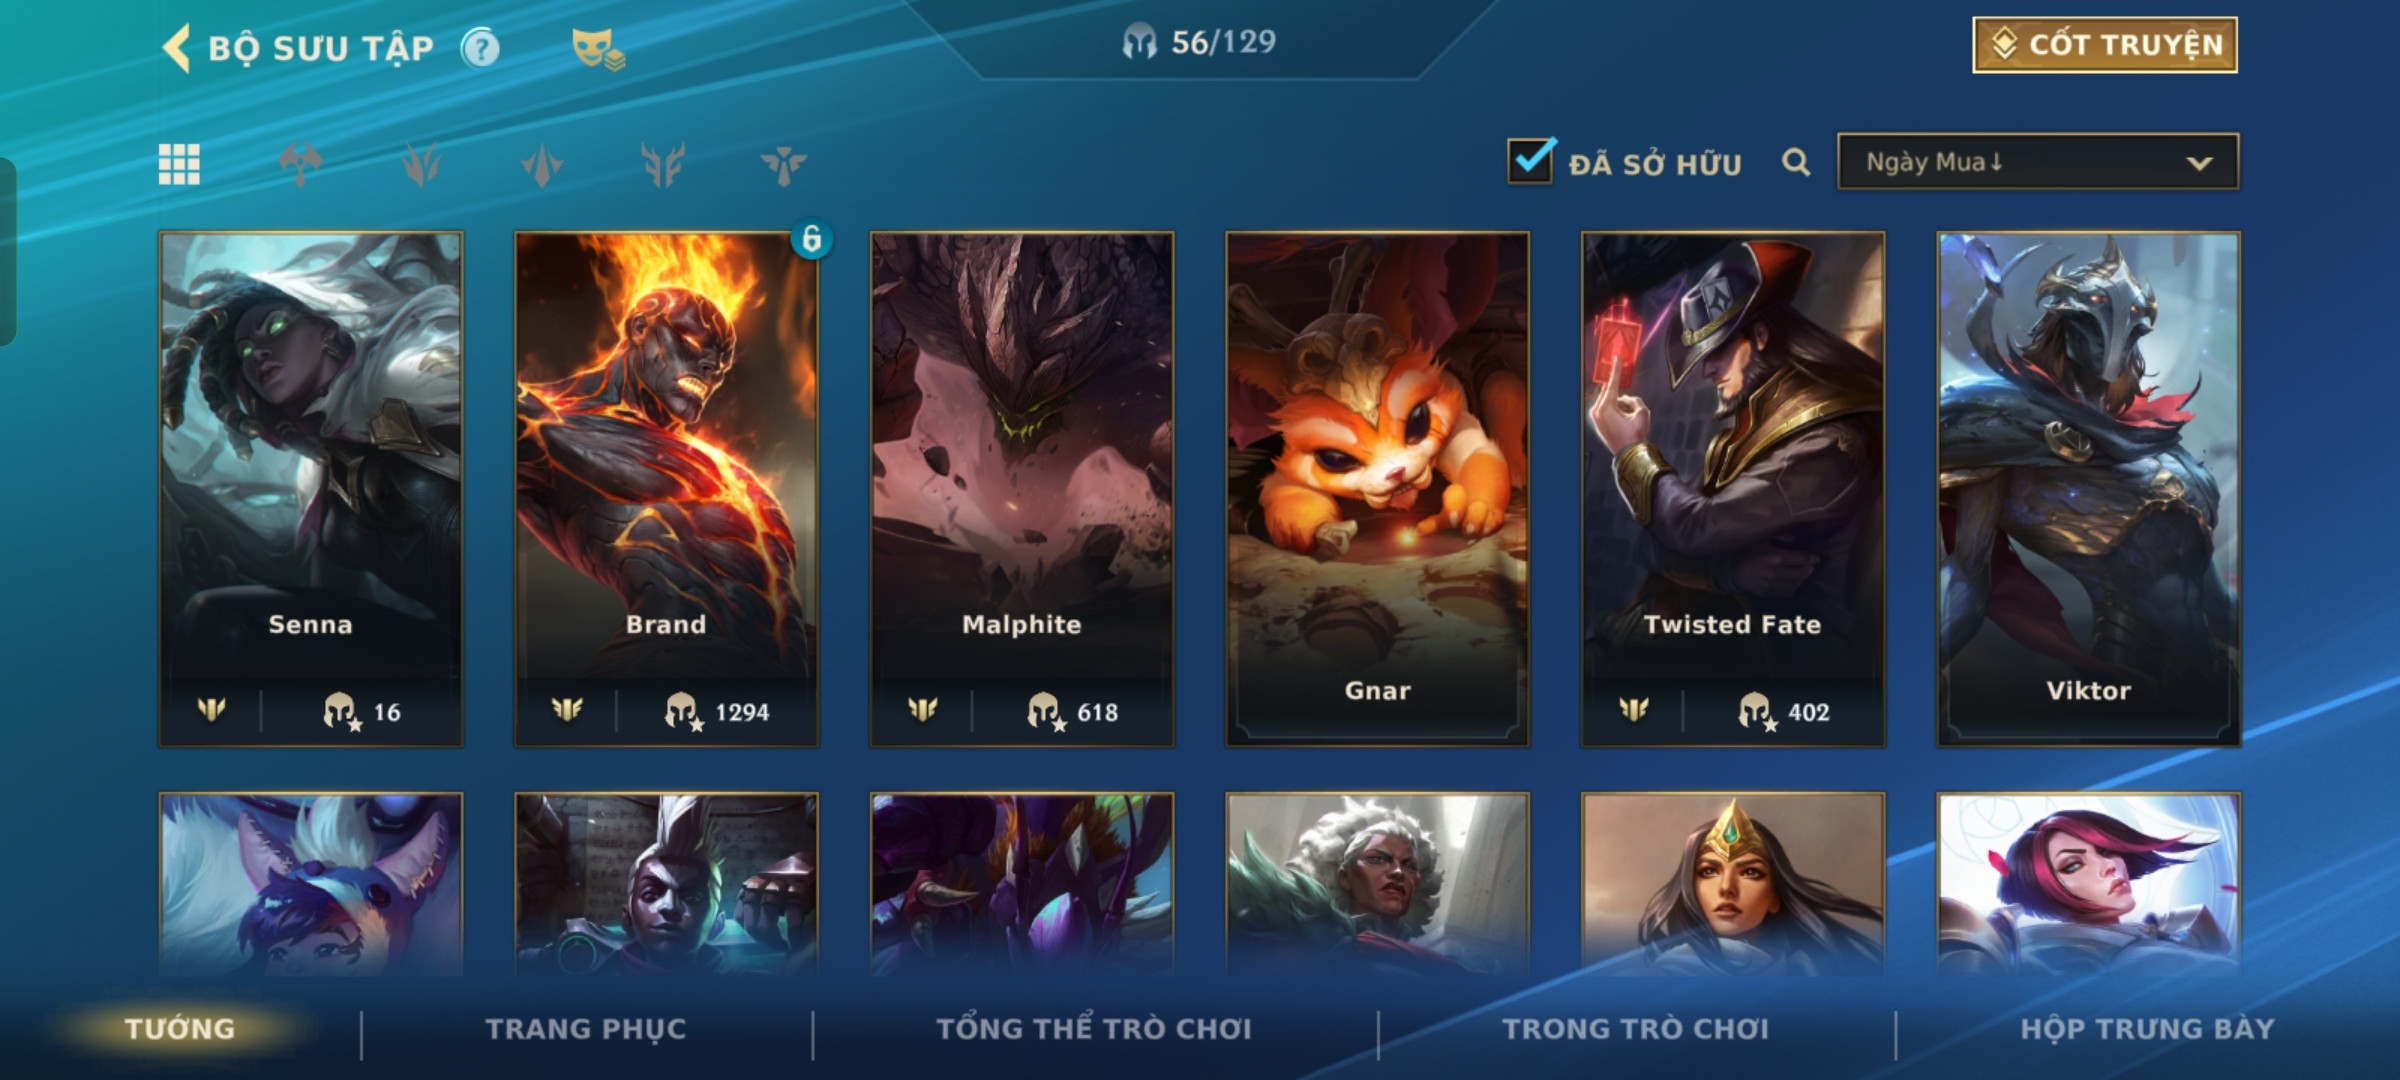Uncheck the Đã Sở Hữu checkbox

pos(1531,160)
